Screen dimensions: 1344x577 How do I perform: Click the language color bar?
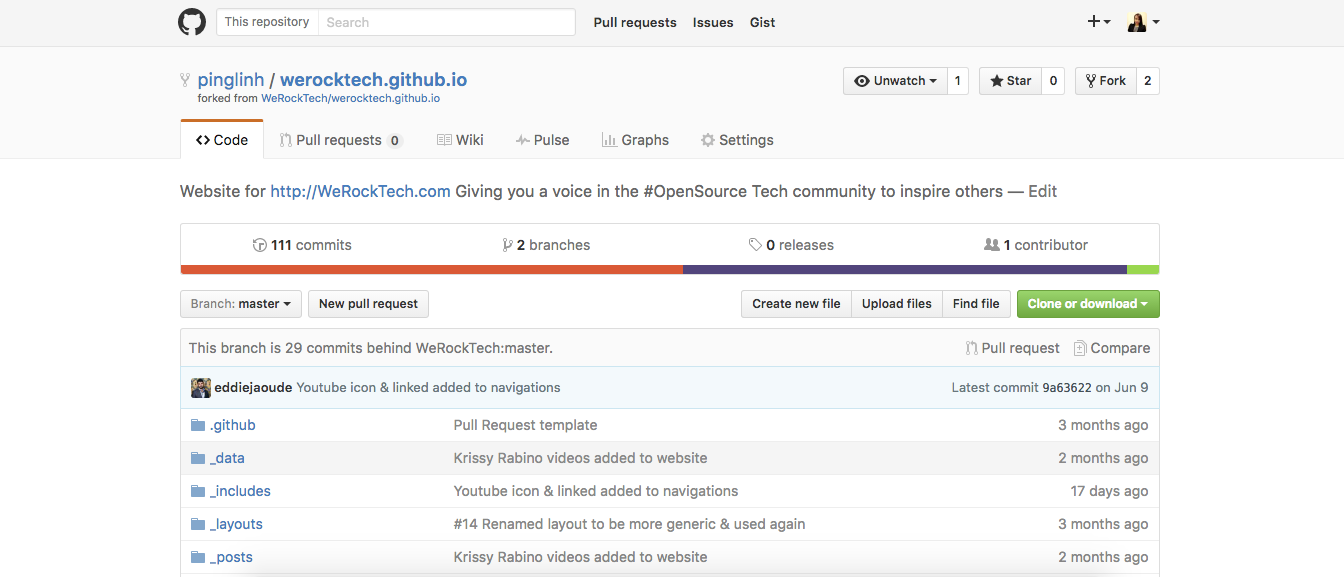(670, 269)
